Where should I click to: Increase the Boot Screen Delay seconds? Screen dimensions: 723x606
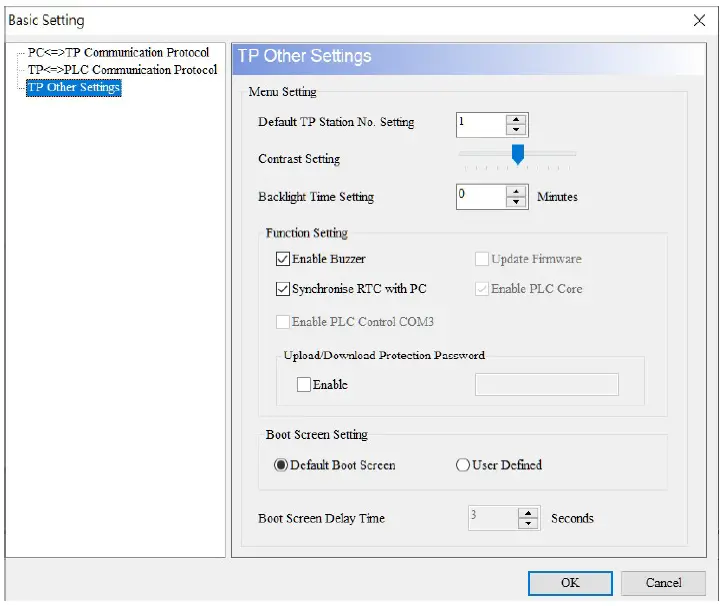tap(528, 513)
